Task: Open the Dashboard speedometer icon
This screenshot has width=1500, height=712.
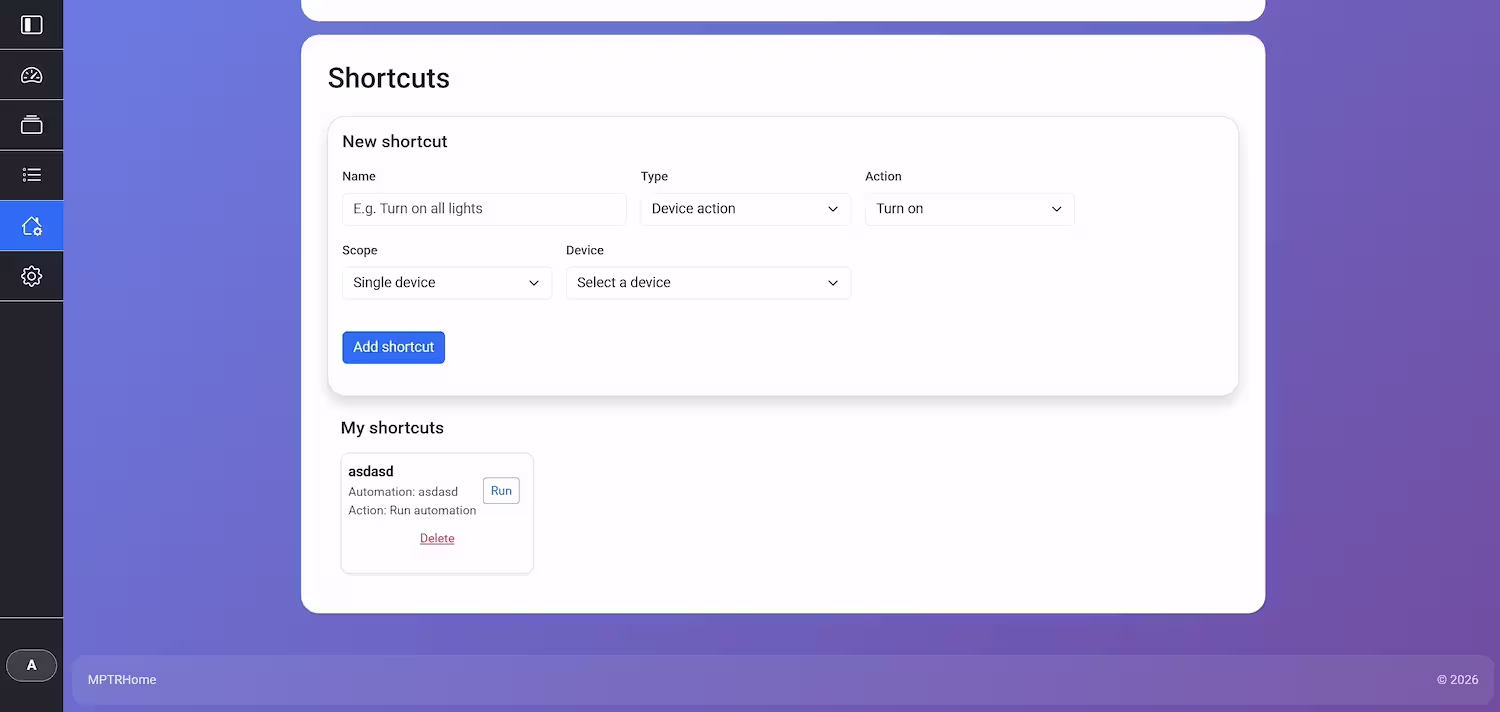Action: coord(31,74)
